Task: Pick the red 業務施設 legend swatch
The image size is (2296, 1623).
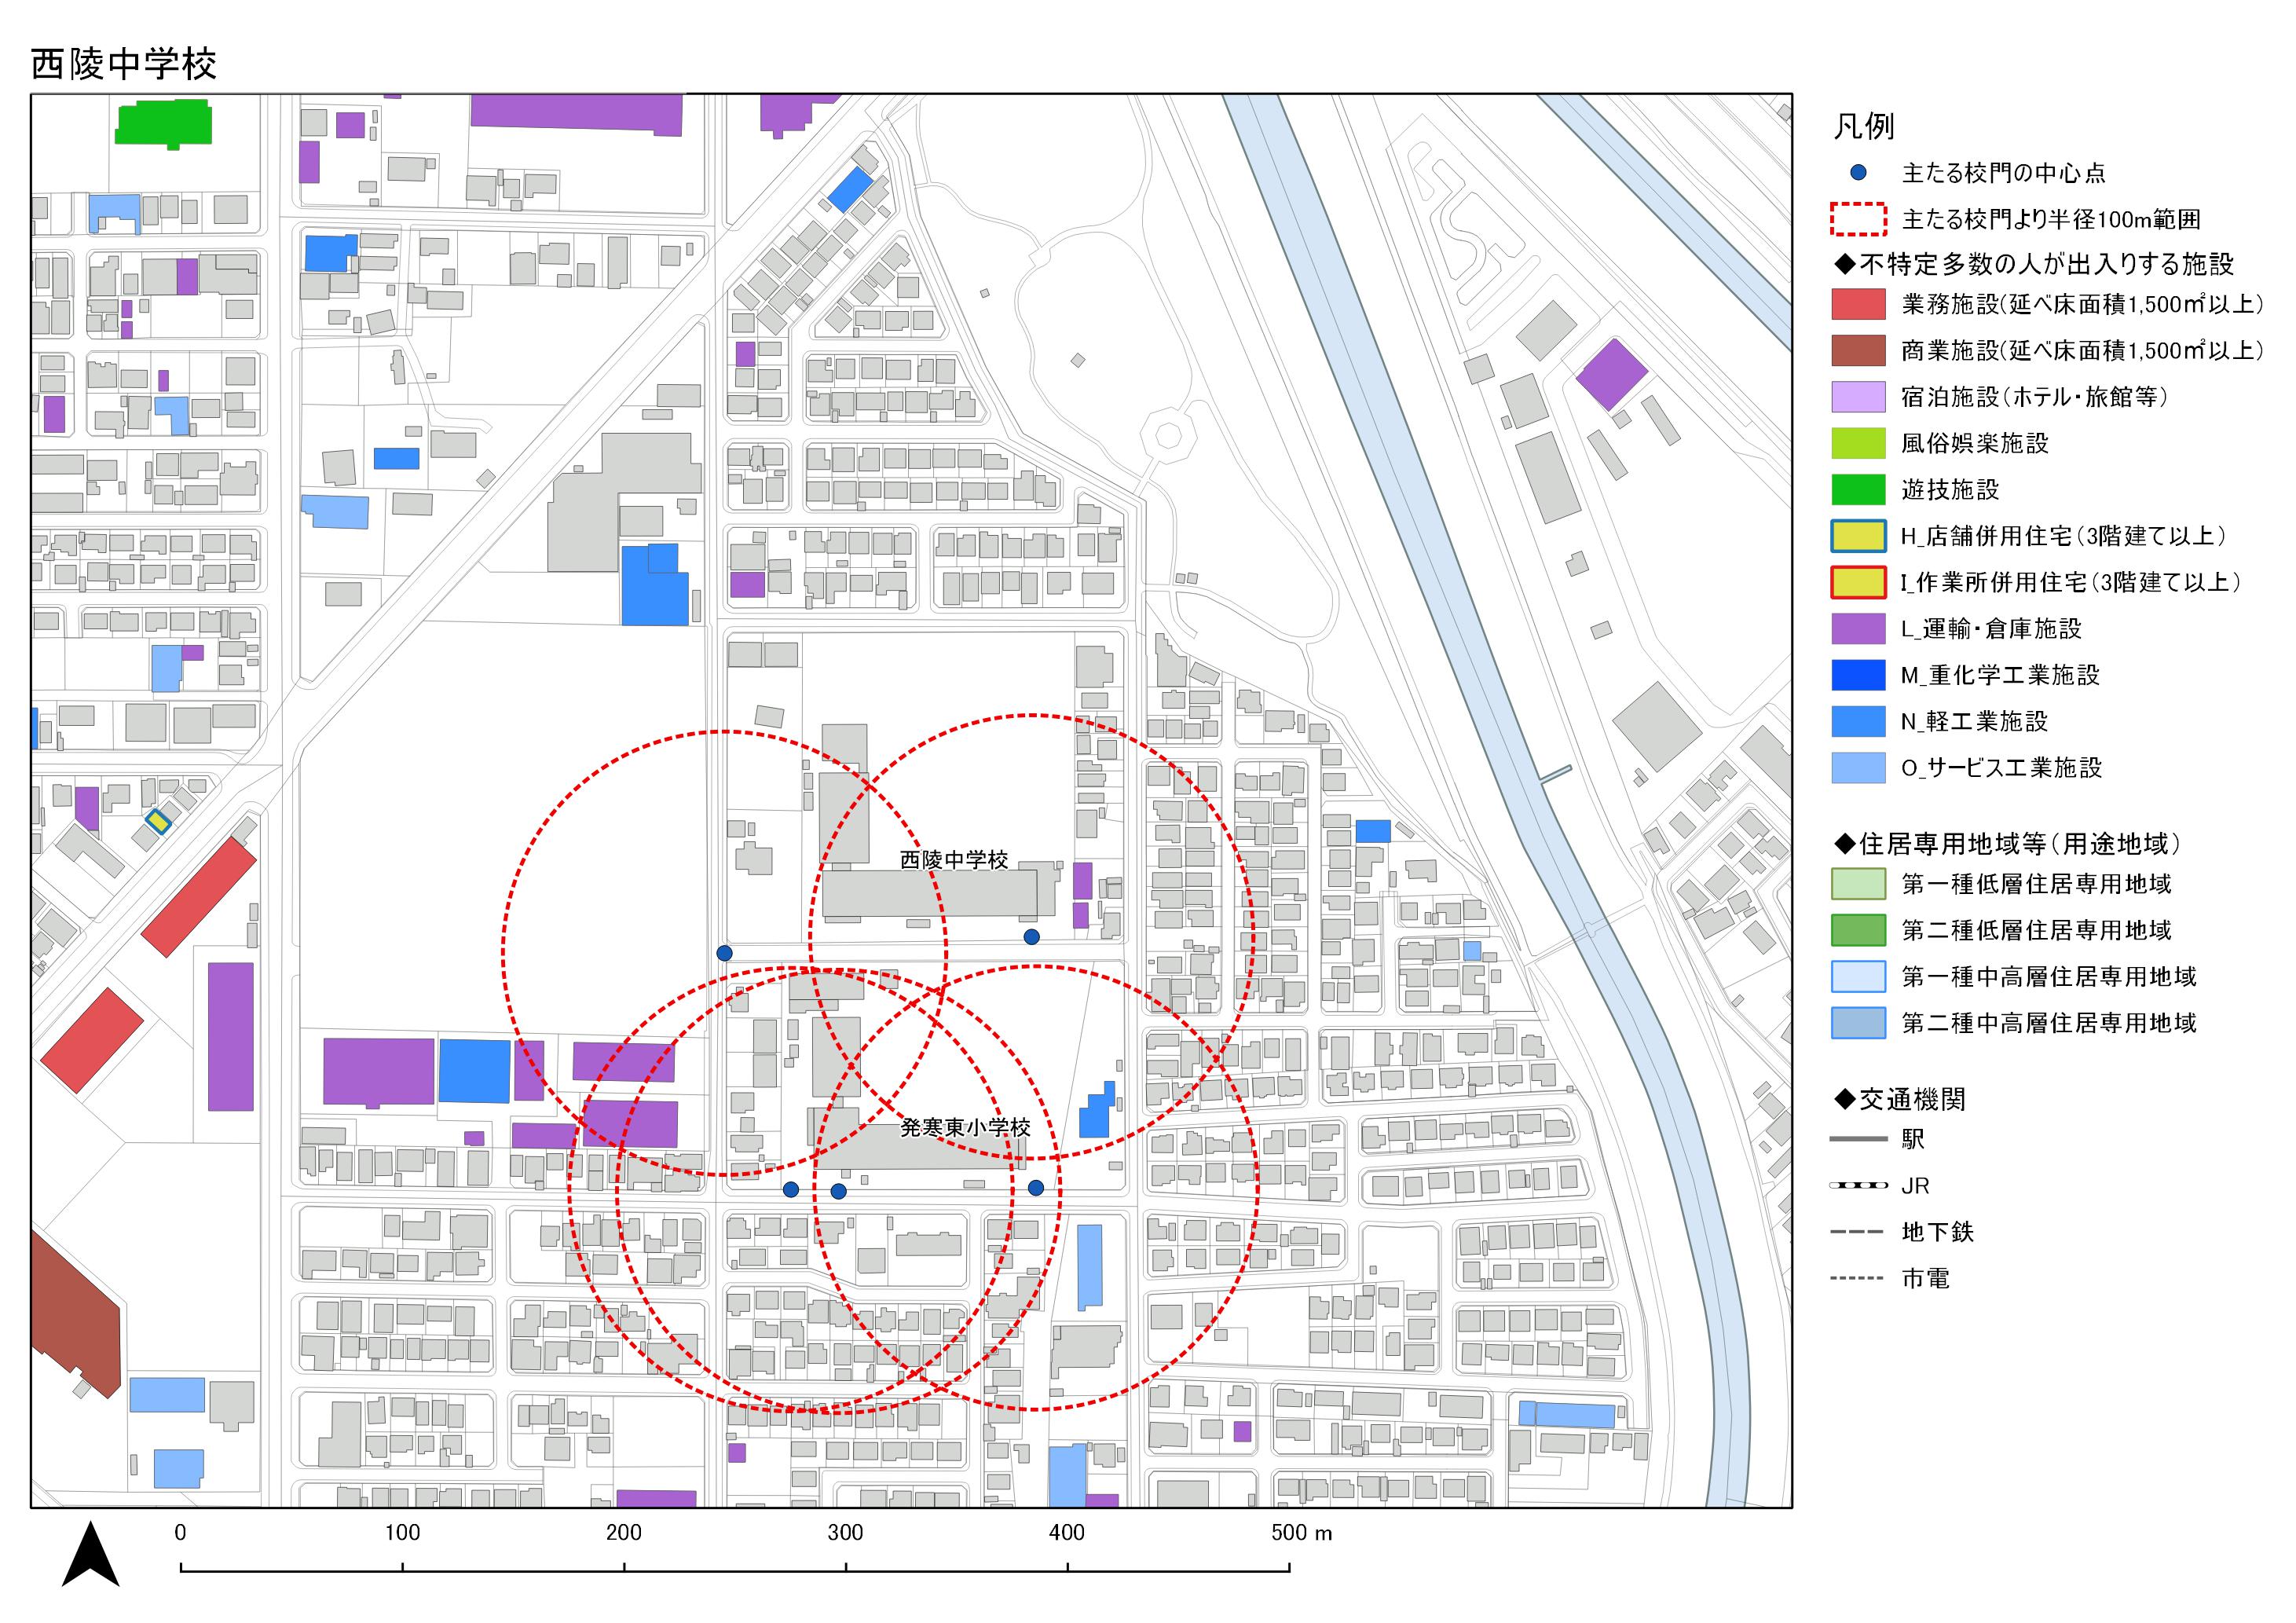Action: [x=1858, y=304]
